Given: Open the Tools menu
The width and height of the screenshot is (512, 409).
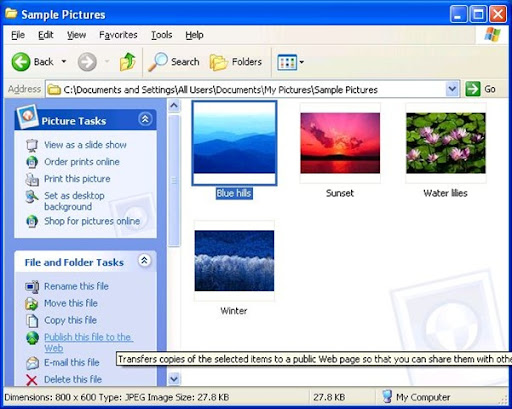Looking at the screenshot, I should 162,35.
